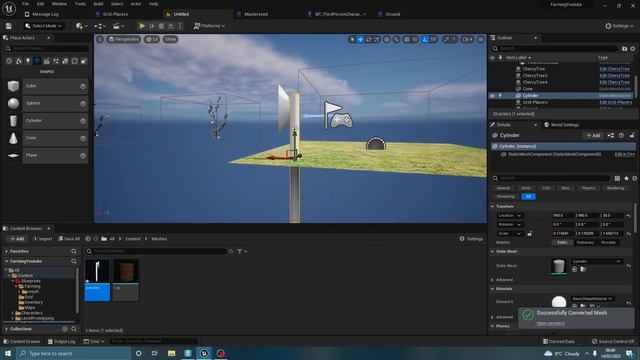Click Windows taskbar search box
The height and width of the screenshot is (360, 640).
[73, 353]
